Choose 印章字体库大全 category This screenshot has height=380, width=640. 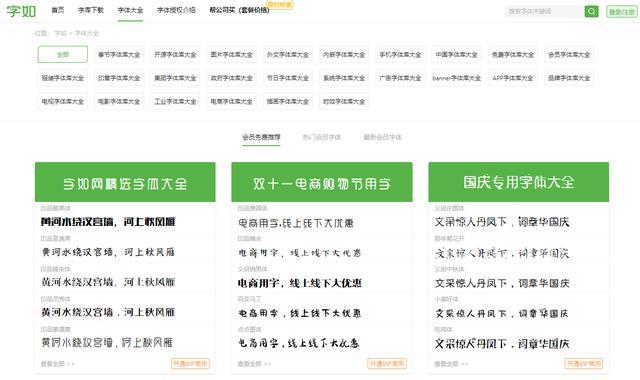(119, 78)
